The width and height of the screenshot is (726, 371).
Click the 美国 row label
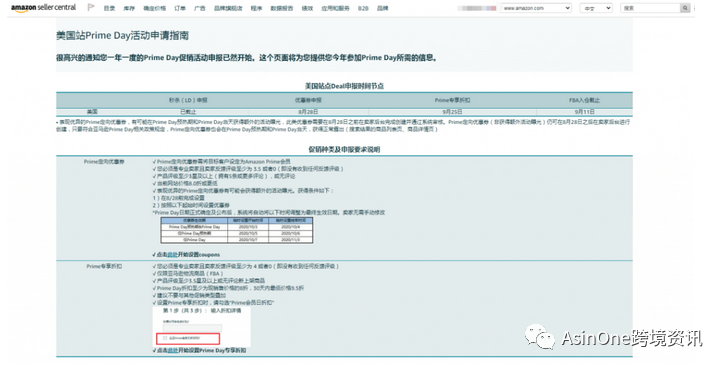(x=92, y=112)
